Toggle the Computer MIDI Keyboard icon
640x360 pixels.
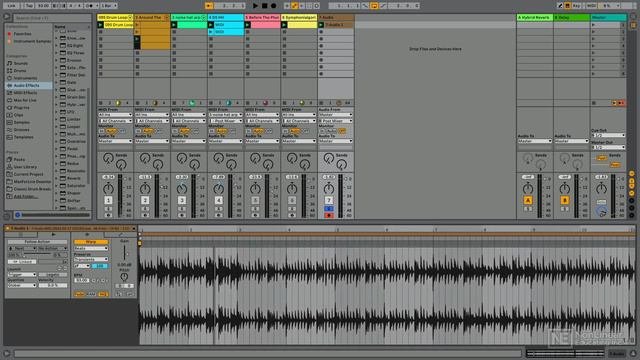click(x=567, y=6)
